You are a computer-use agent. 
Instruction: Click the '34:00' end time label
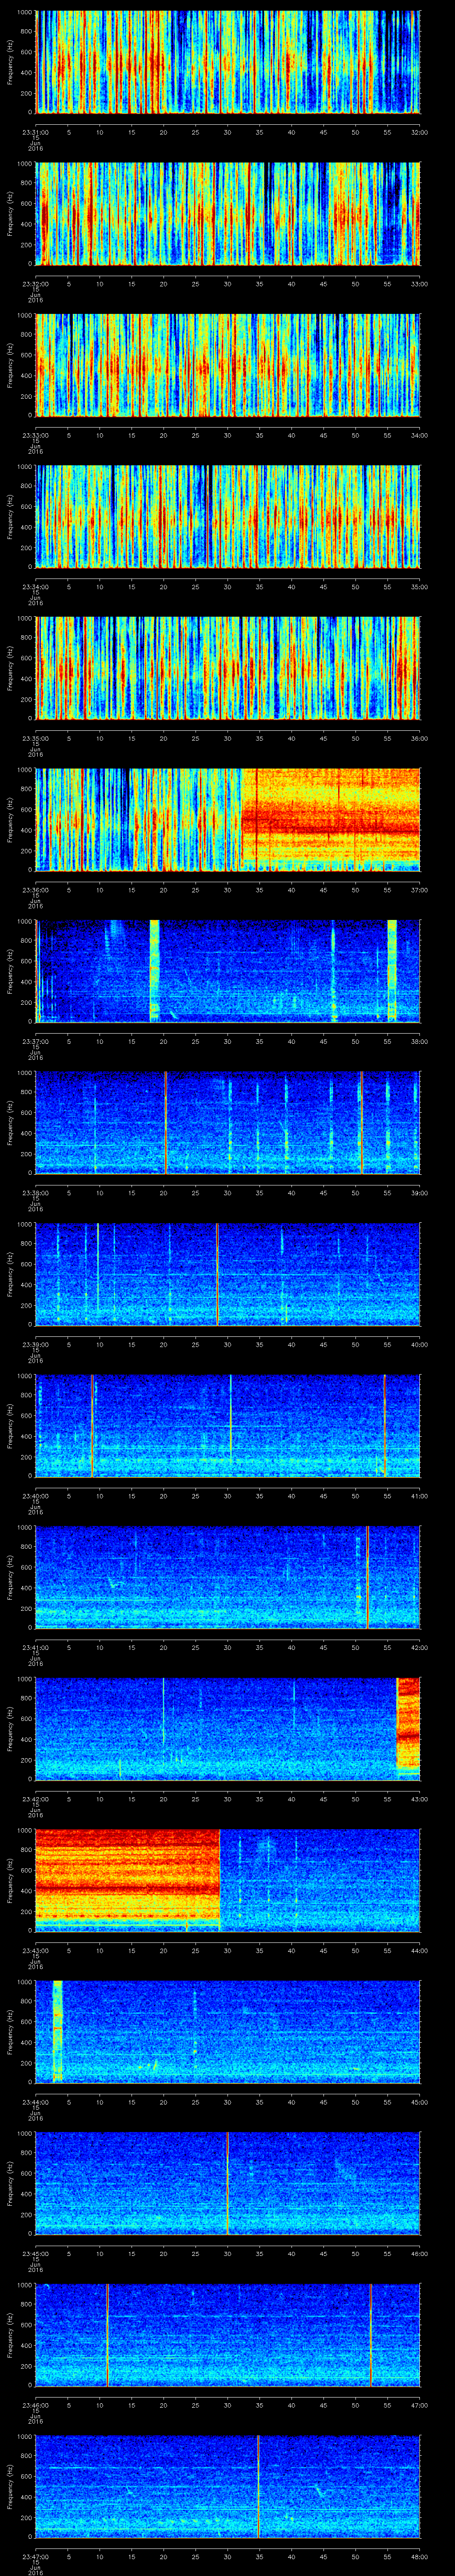click(419, 435)
